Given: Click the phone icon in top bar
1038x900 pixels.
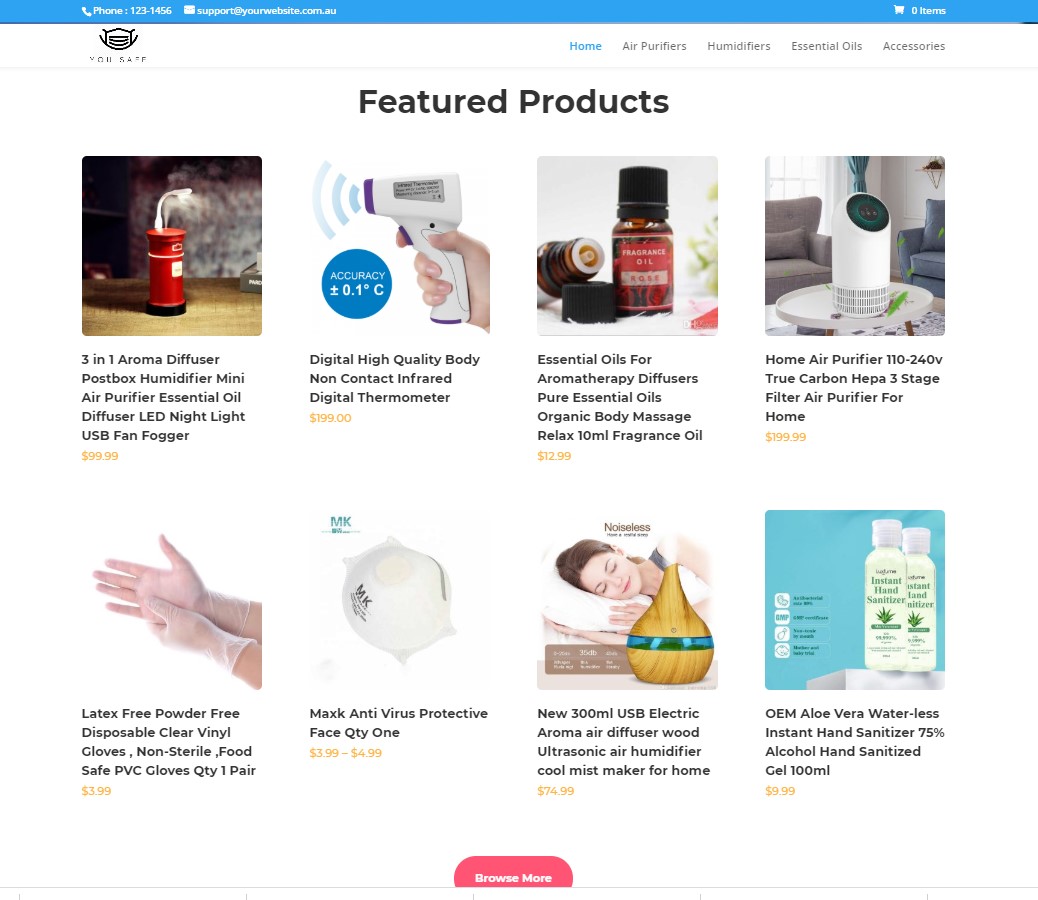Looking at the screenshot, I should coord(86,11).
